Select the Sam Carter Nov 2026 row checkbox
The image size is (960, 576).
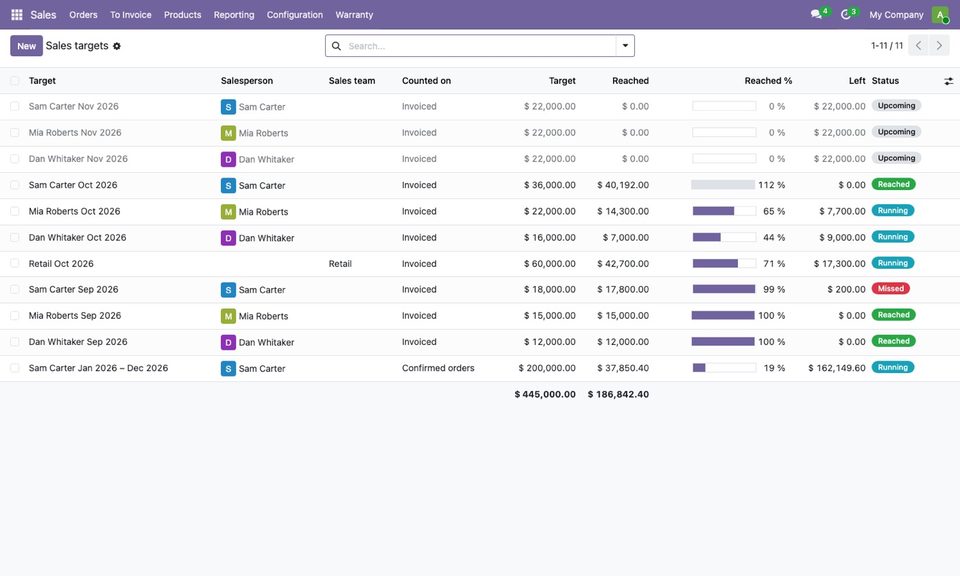point(15,107)
